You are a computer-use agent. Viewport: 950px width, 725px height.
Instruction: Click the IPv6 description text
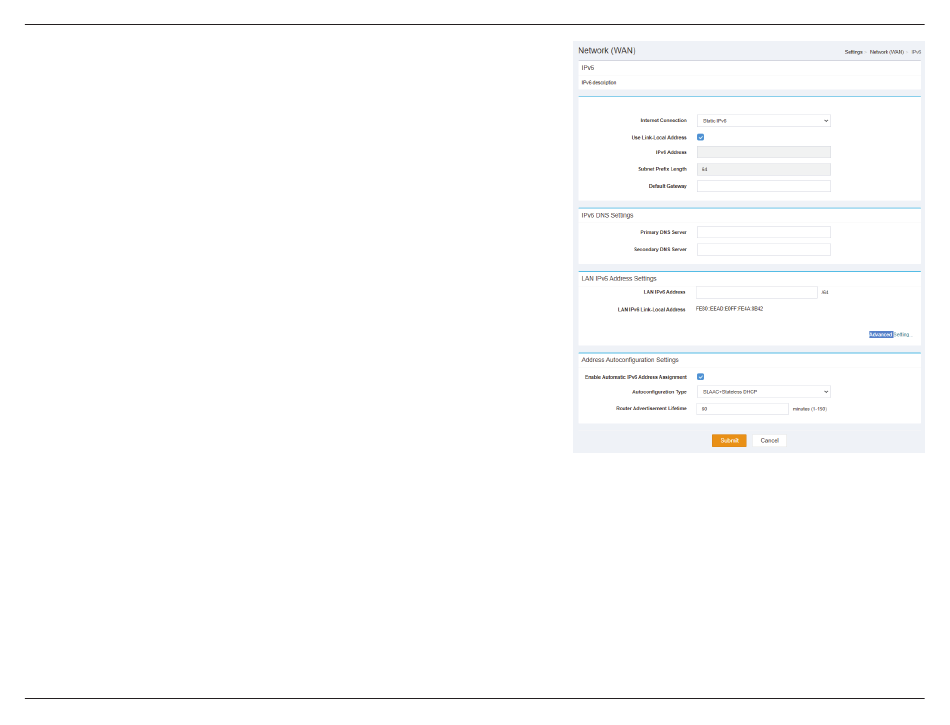pyautogui.click(x=599, y=82)
